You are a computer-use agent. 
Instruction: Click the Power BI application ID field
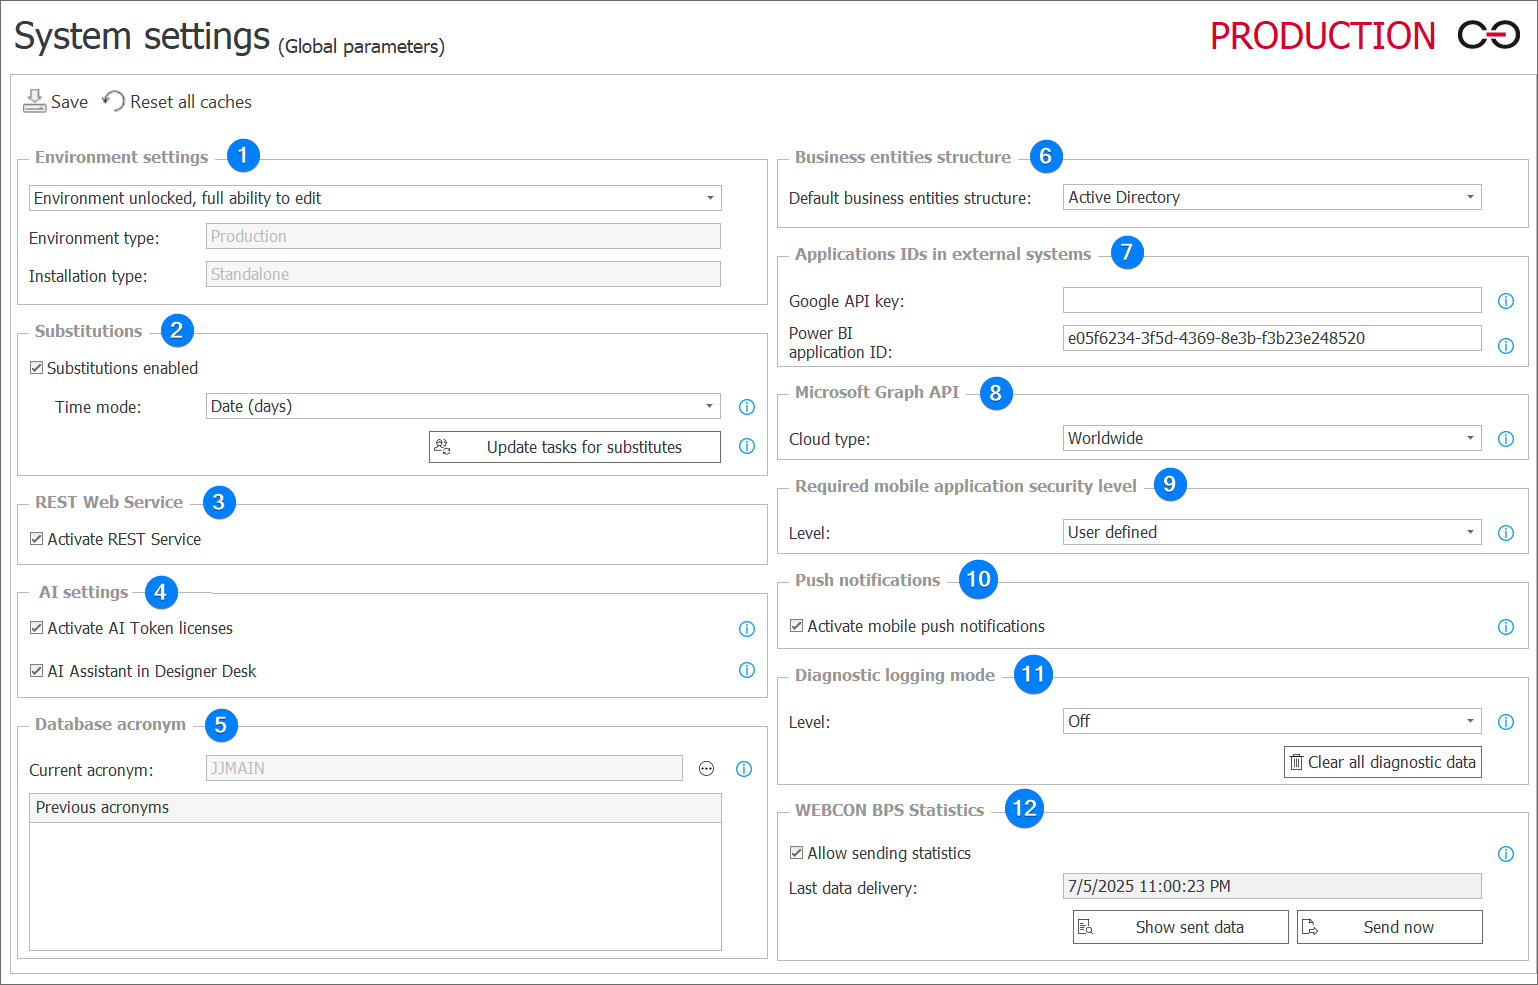pyautogui.click(x=1272, y=338)
